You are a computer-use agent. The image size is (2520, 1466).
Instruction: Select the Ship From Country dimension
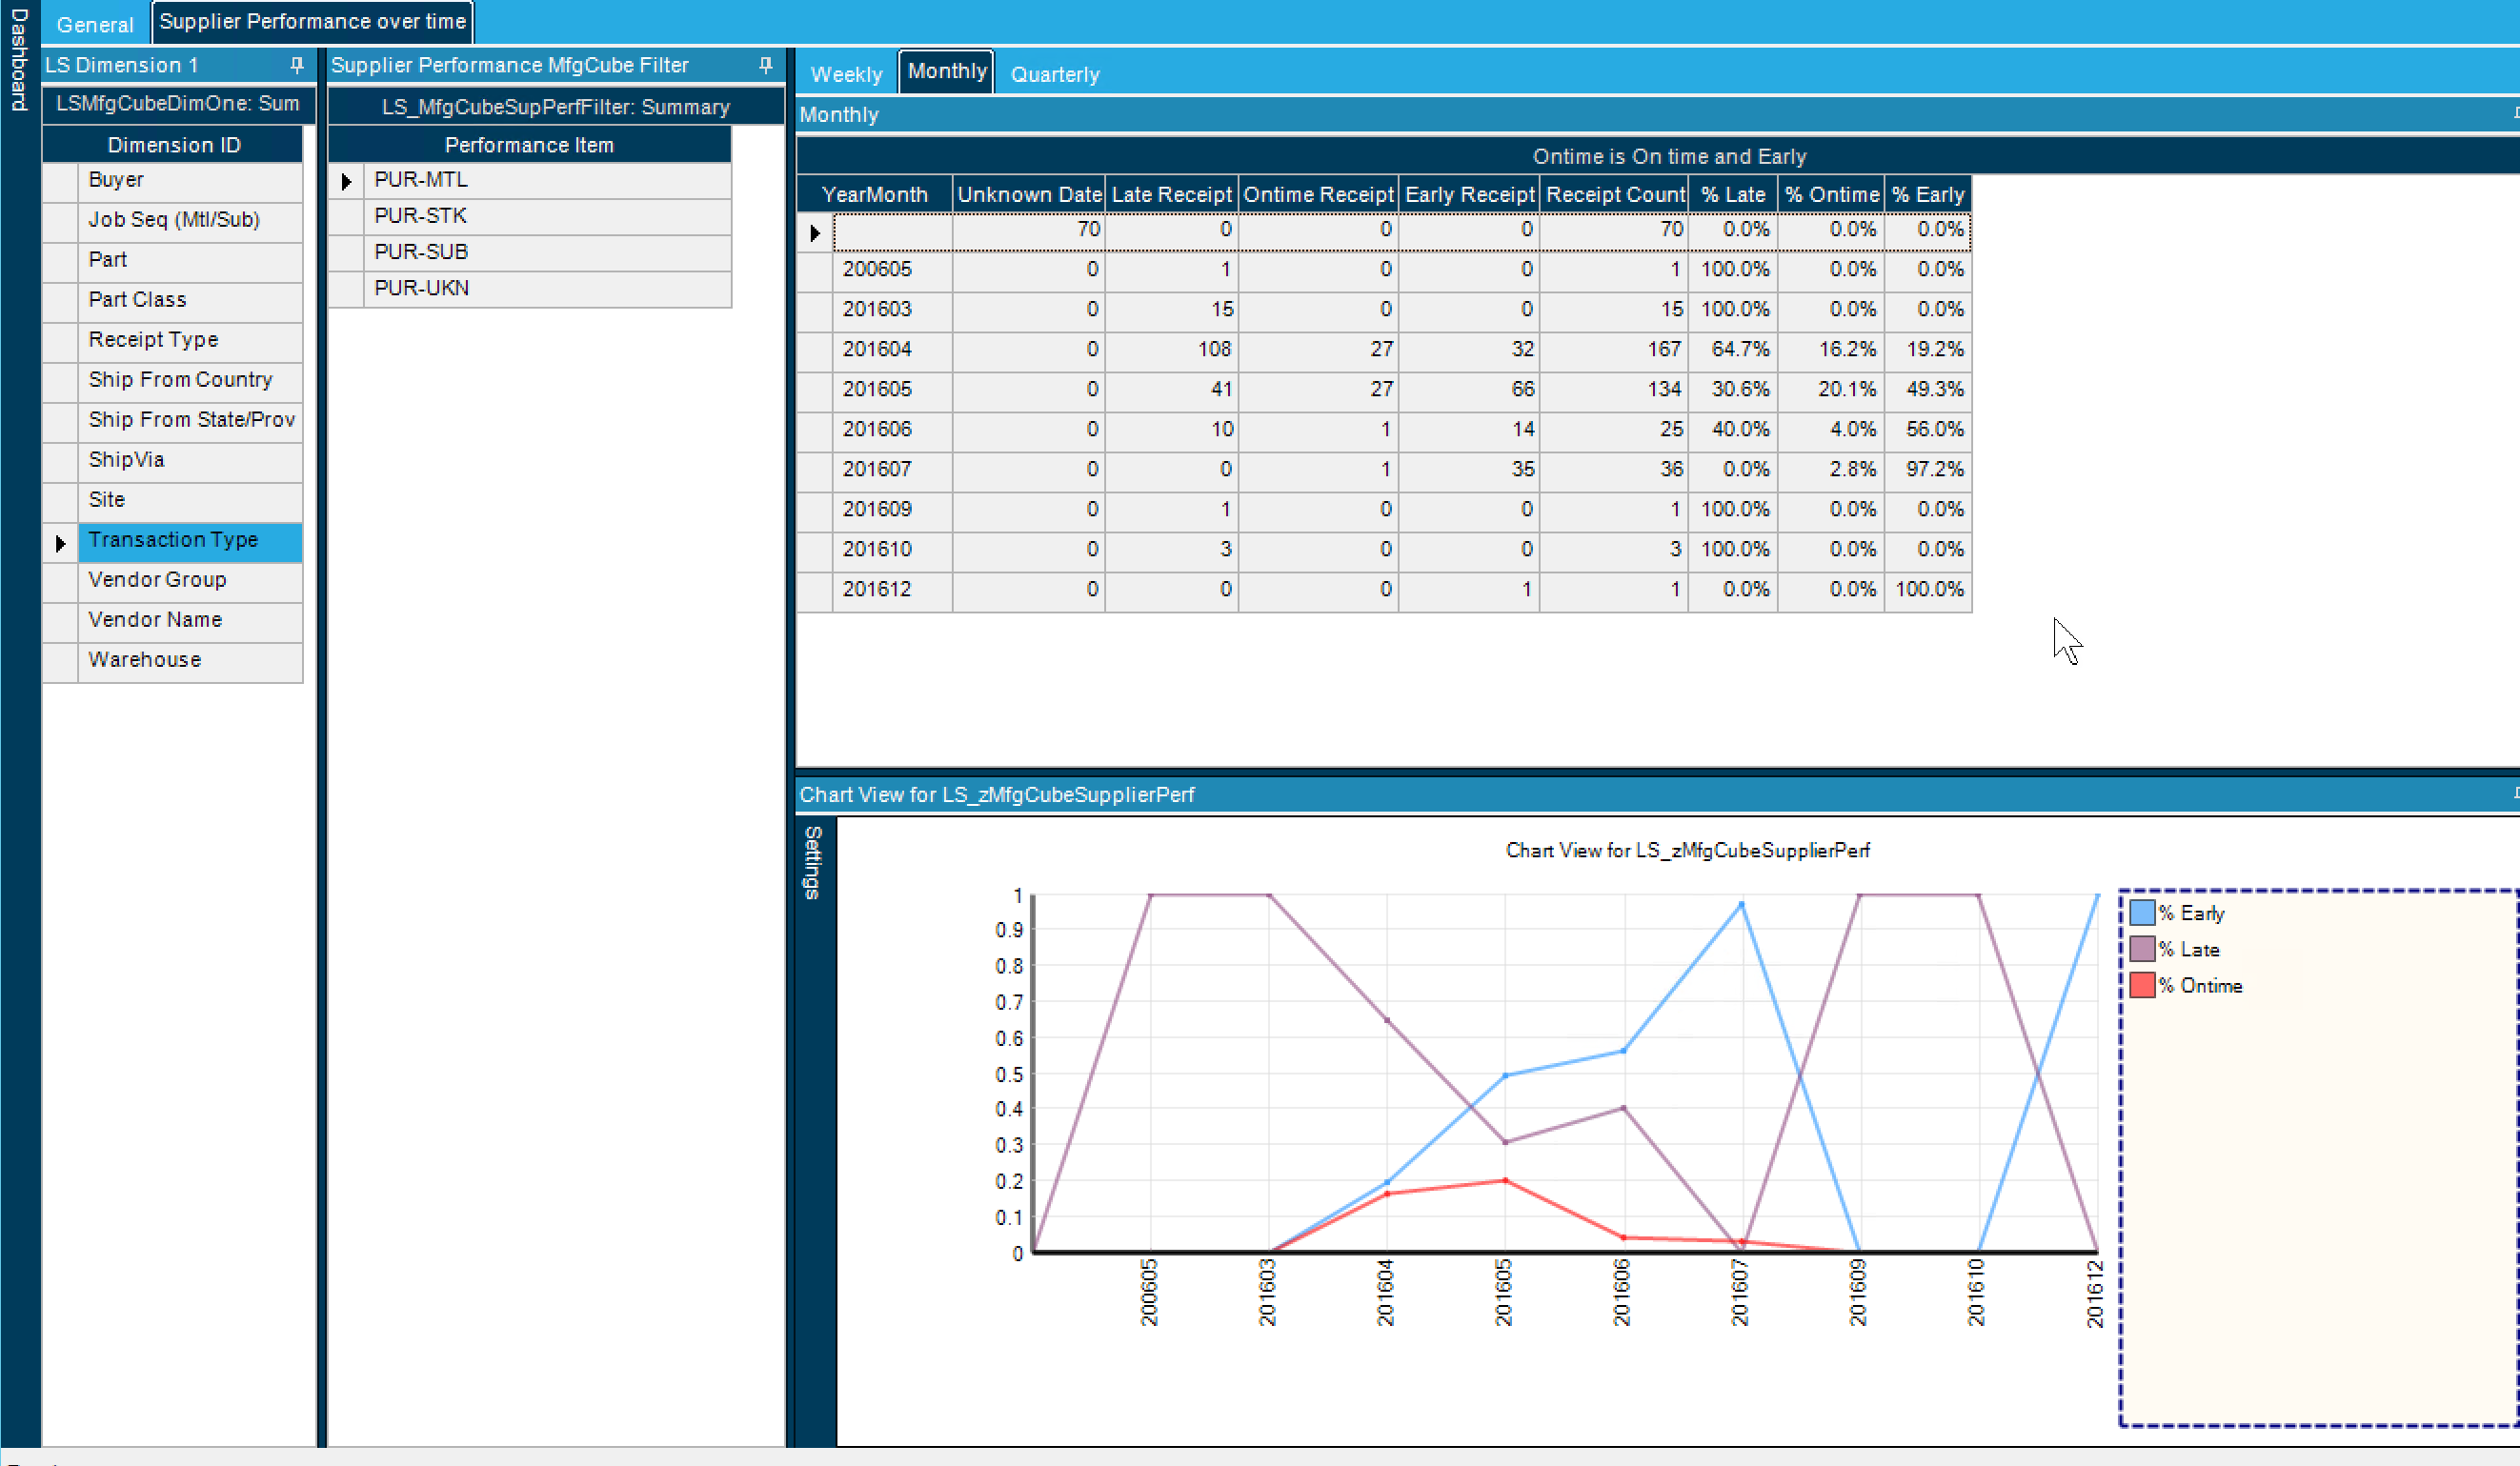click(180, 380)
